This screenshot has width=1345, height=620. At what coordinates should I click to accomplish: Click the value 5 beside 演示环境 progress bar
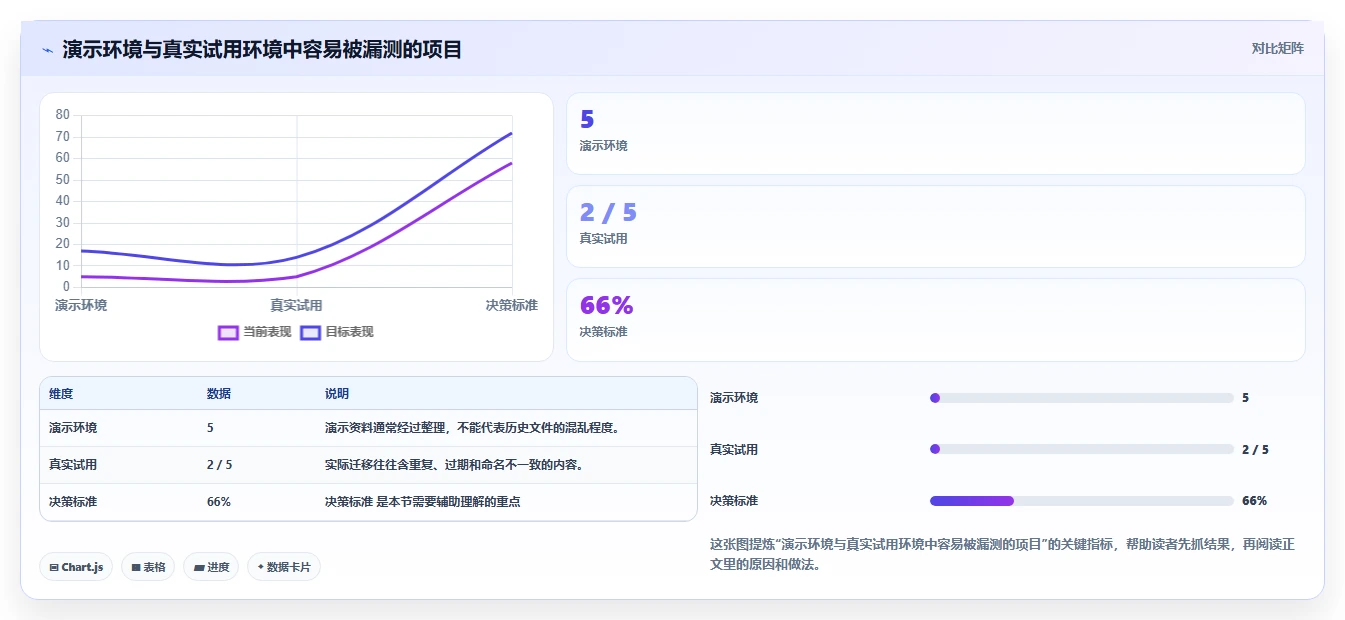pyautogui.click(x=1245, y=398)
